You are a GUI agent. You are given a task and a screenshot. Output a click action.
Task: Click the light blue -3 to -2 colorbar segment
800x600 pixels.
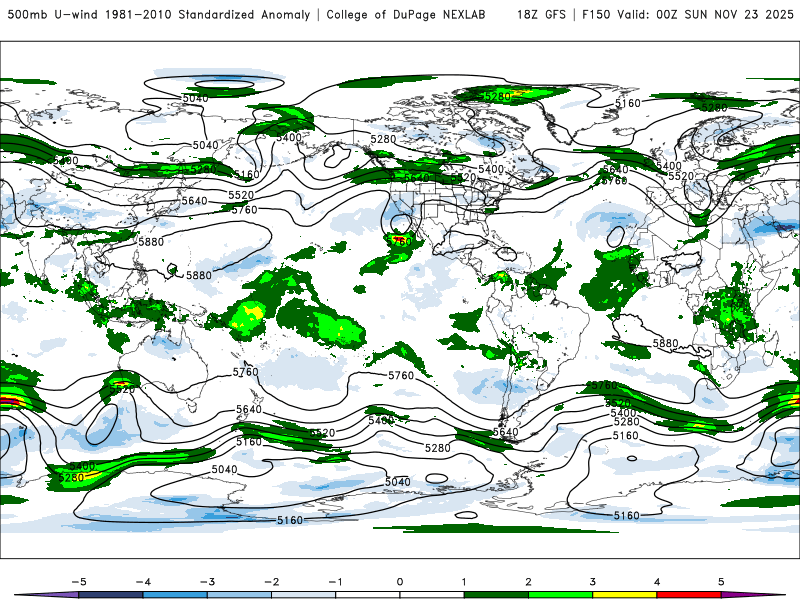tap(239, 595)
